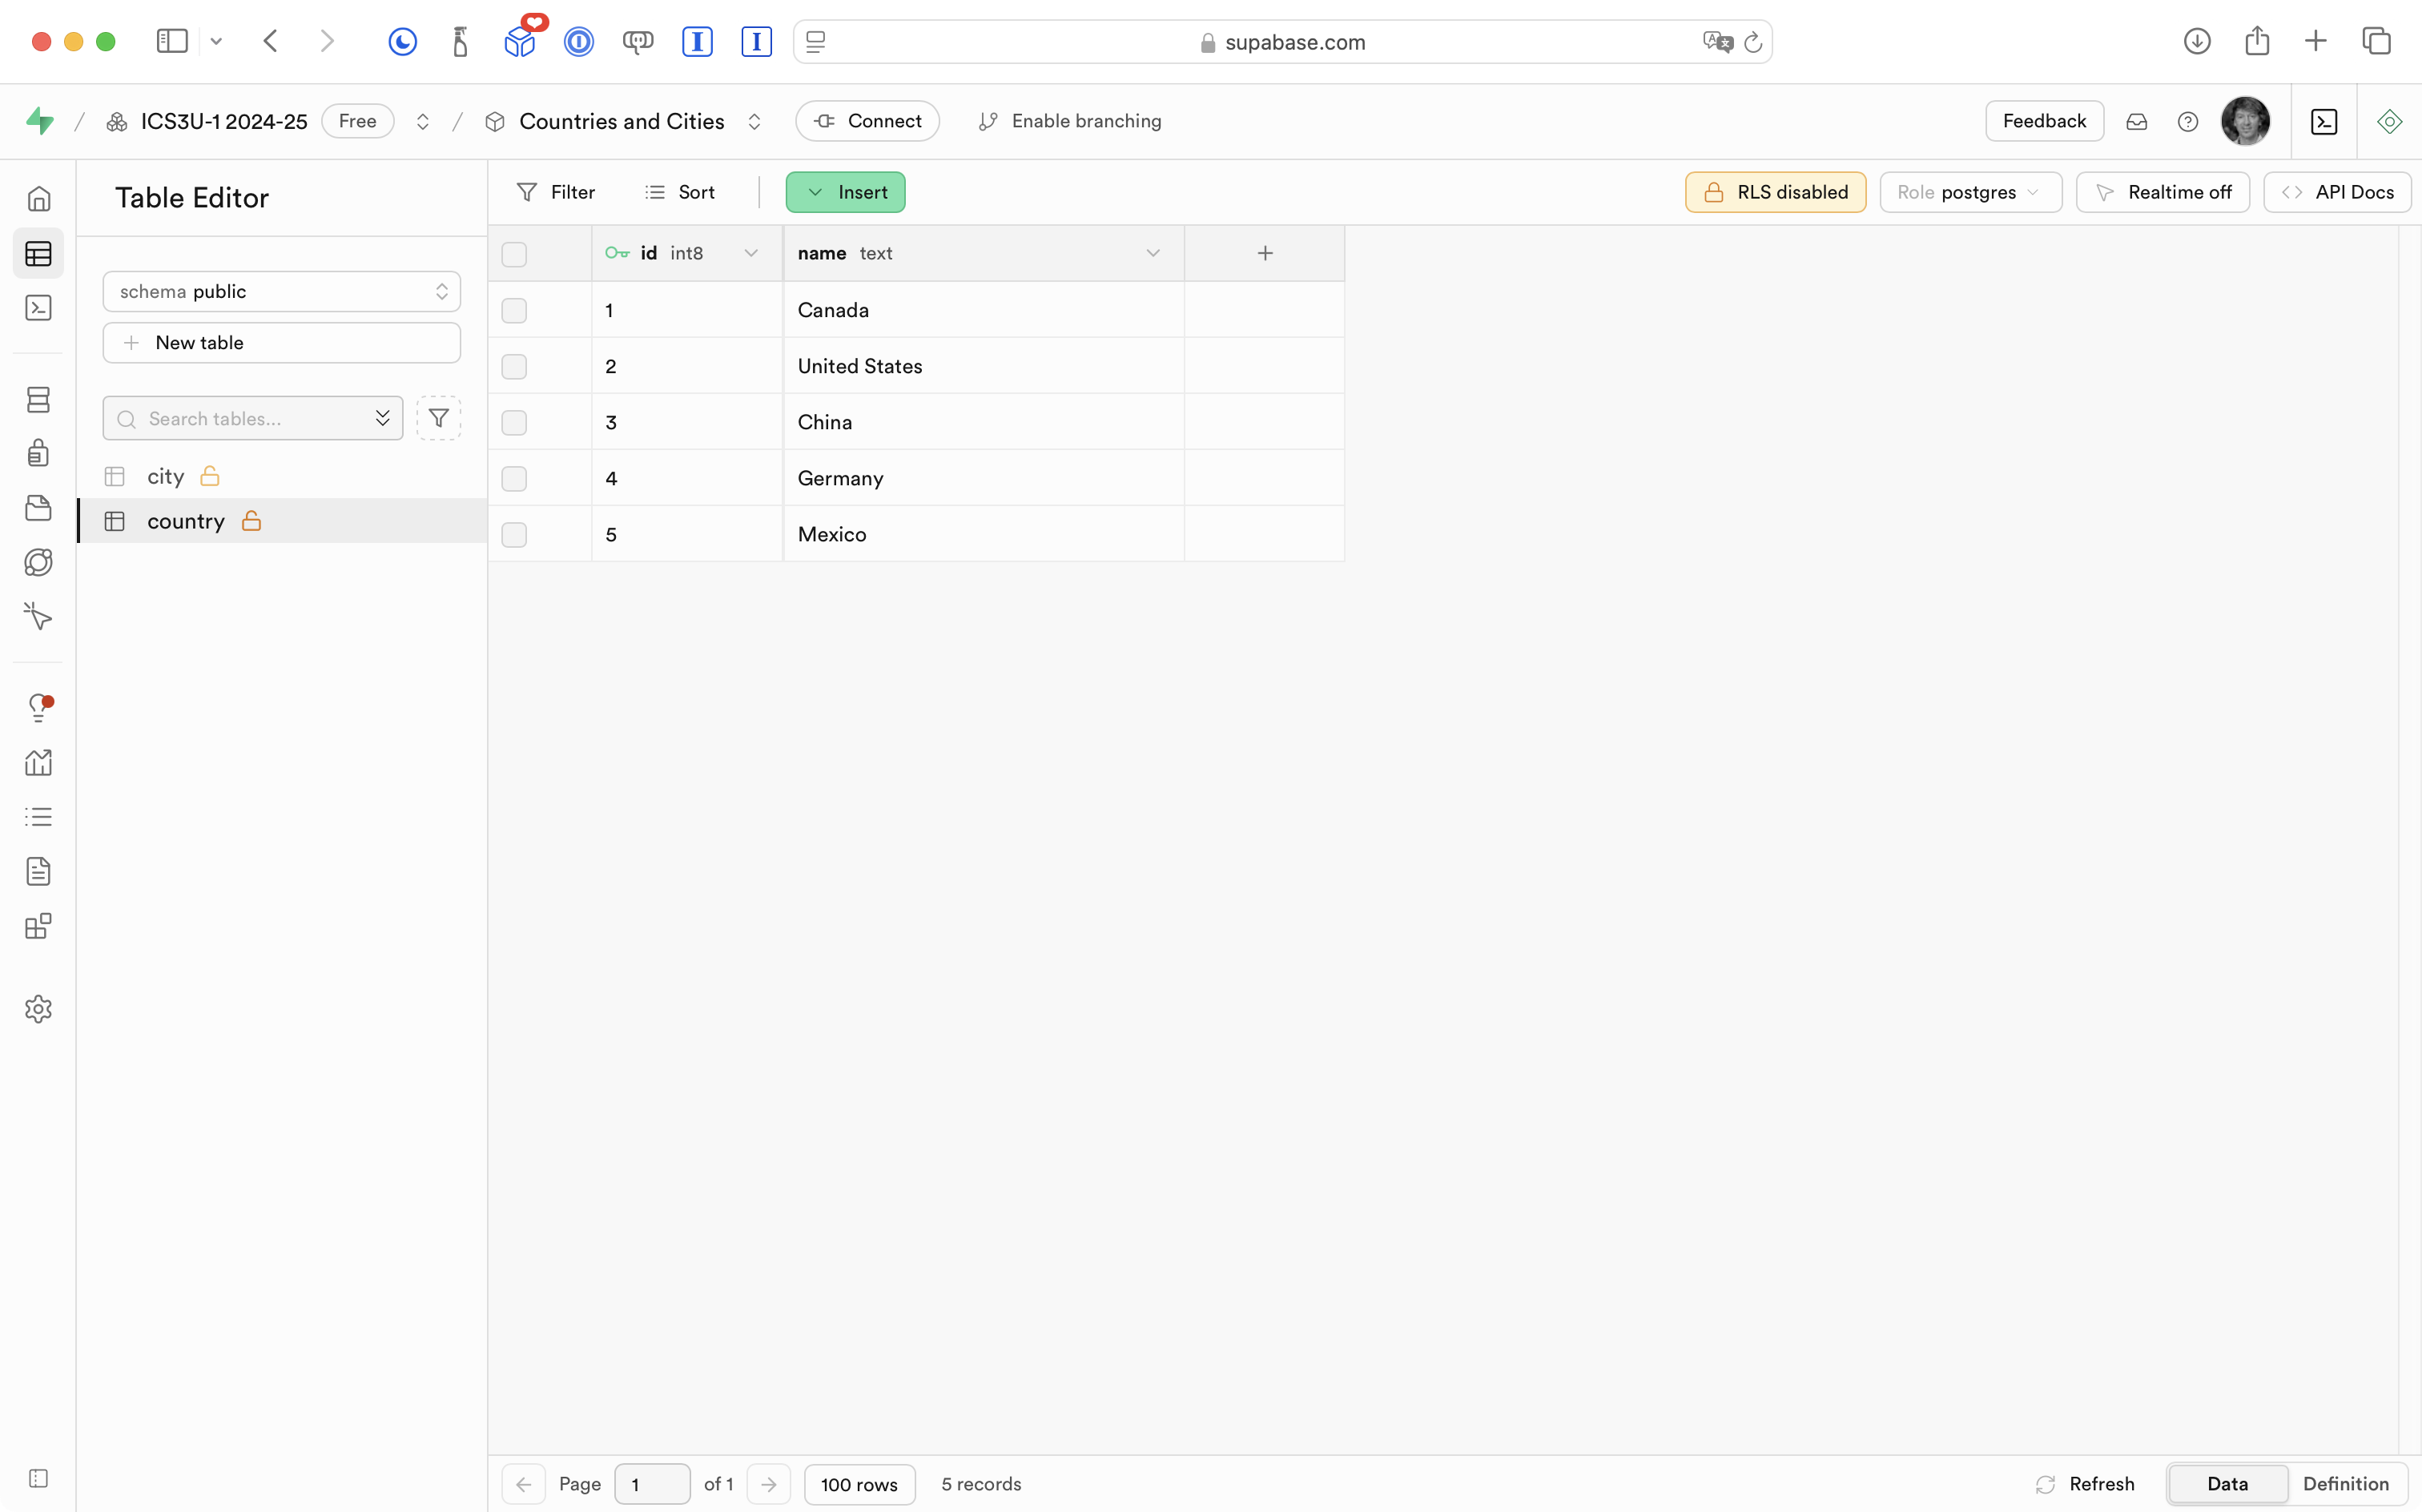Check the row checkbox for Canada
The image size is (2422, 1512).
tap(514, 311)
